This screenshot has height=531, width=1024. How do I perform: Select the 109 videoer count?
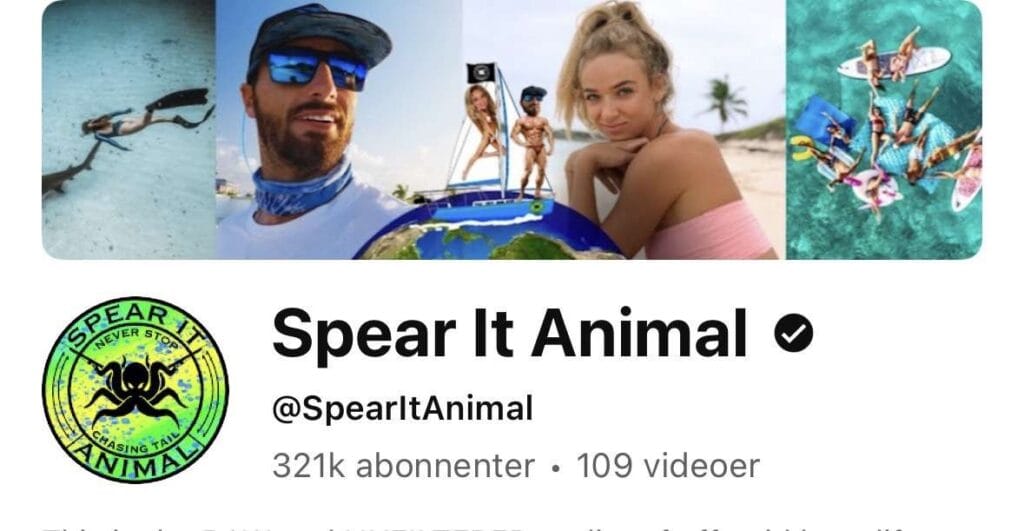click(x=667, y=466)
